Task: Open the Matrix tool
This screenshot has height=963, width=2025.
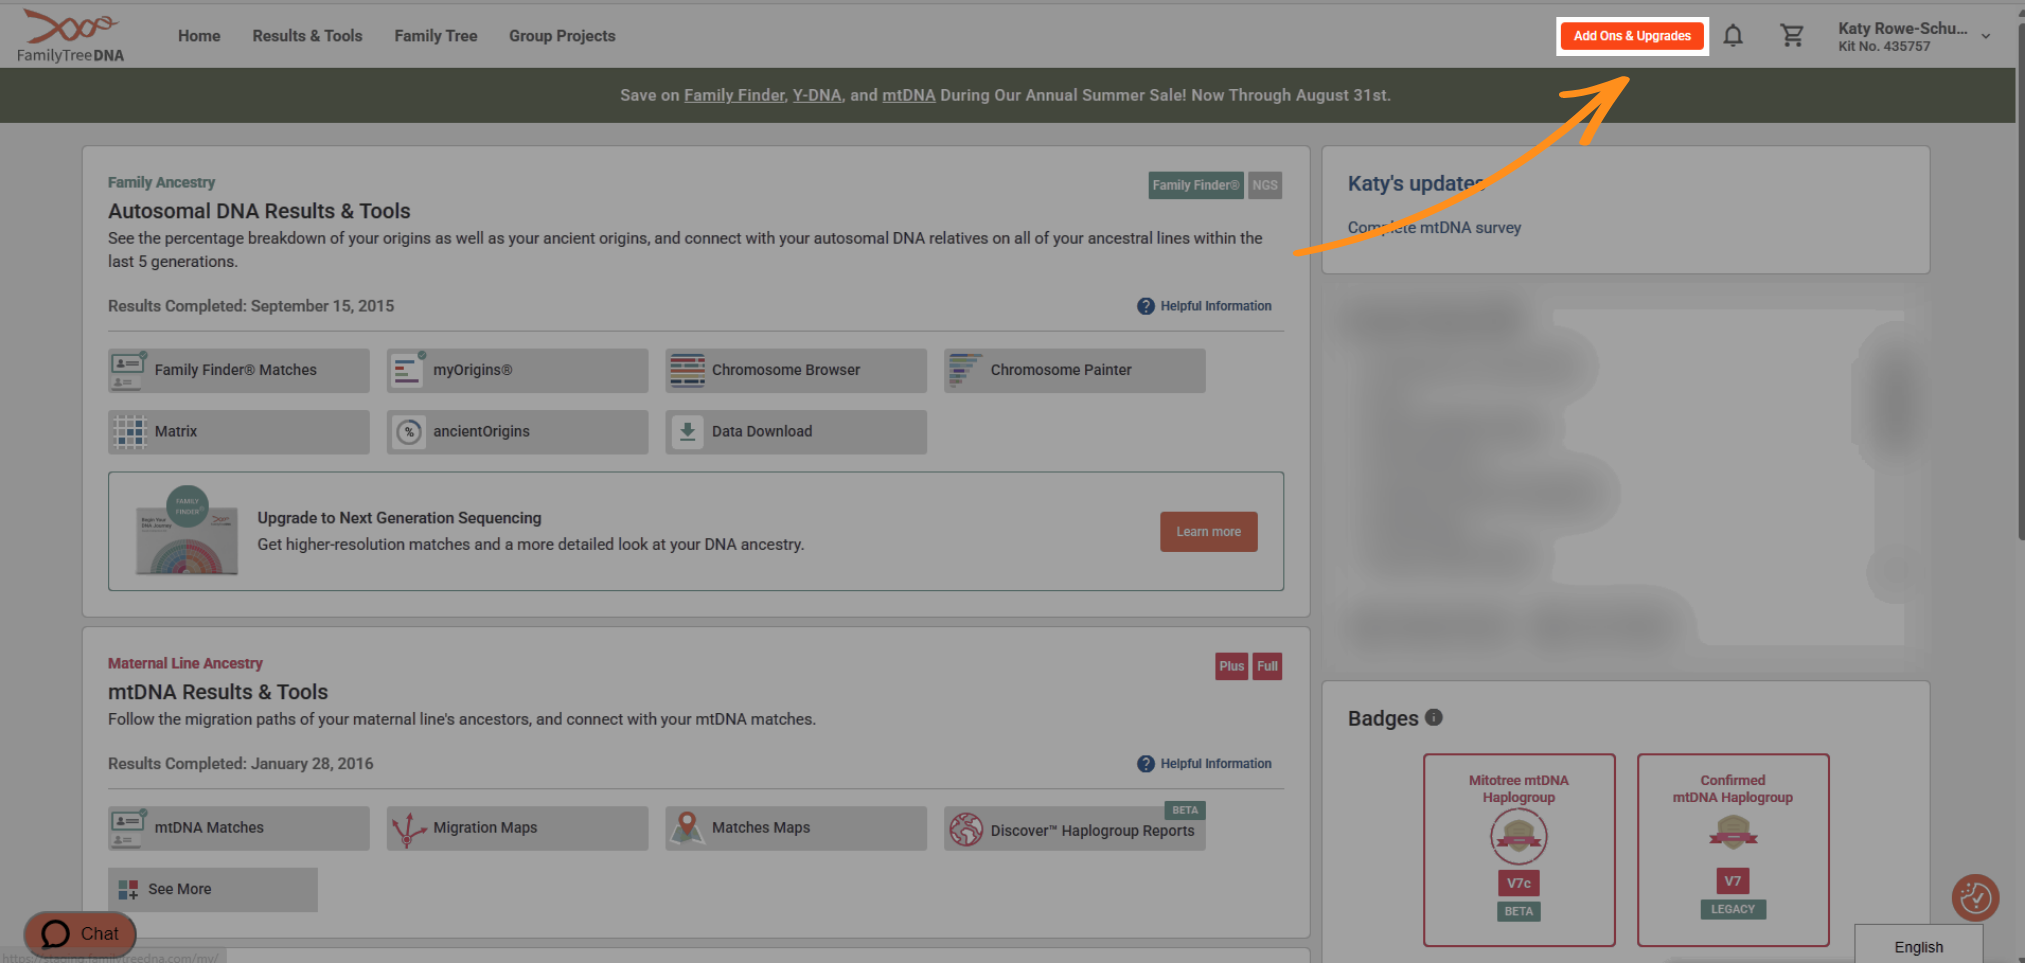Action: point(239,432)
